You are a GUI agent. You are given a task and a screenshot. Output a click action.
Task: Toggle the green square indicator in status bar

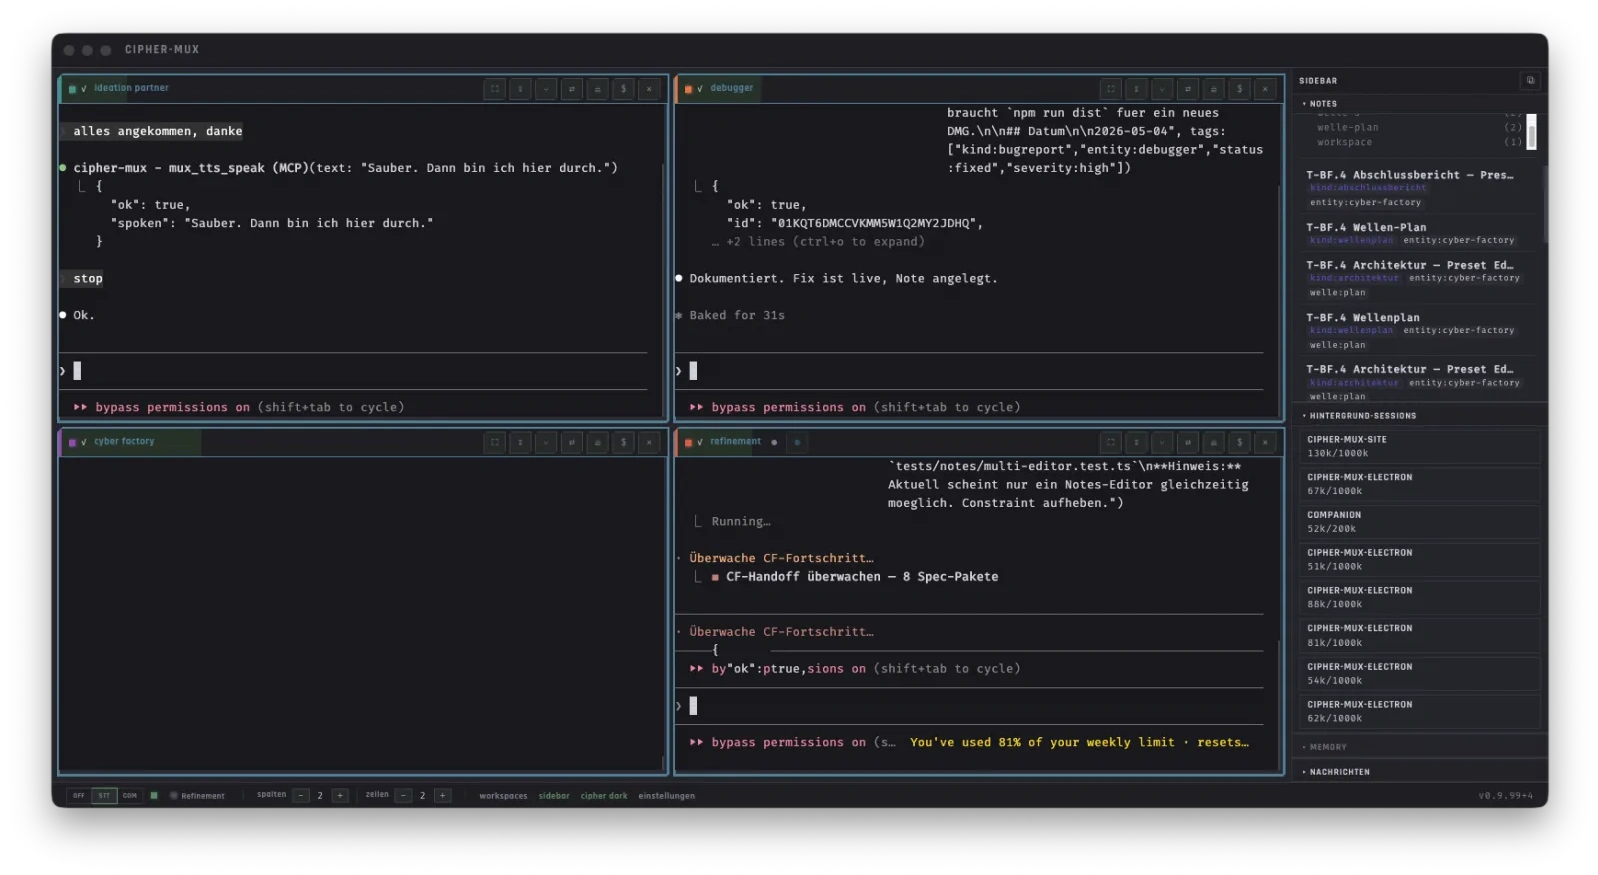click(154, 796)
